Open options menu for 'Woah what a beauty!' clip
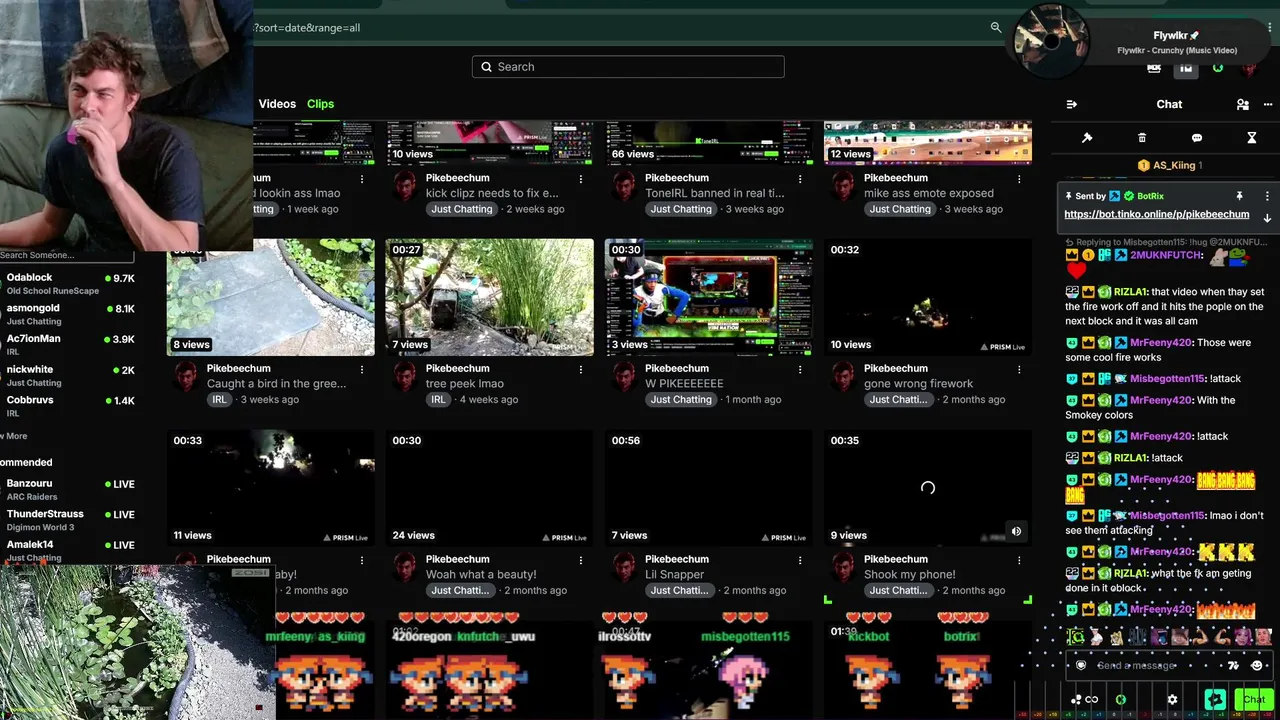 [581, 560]
